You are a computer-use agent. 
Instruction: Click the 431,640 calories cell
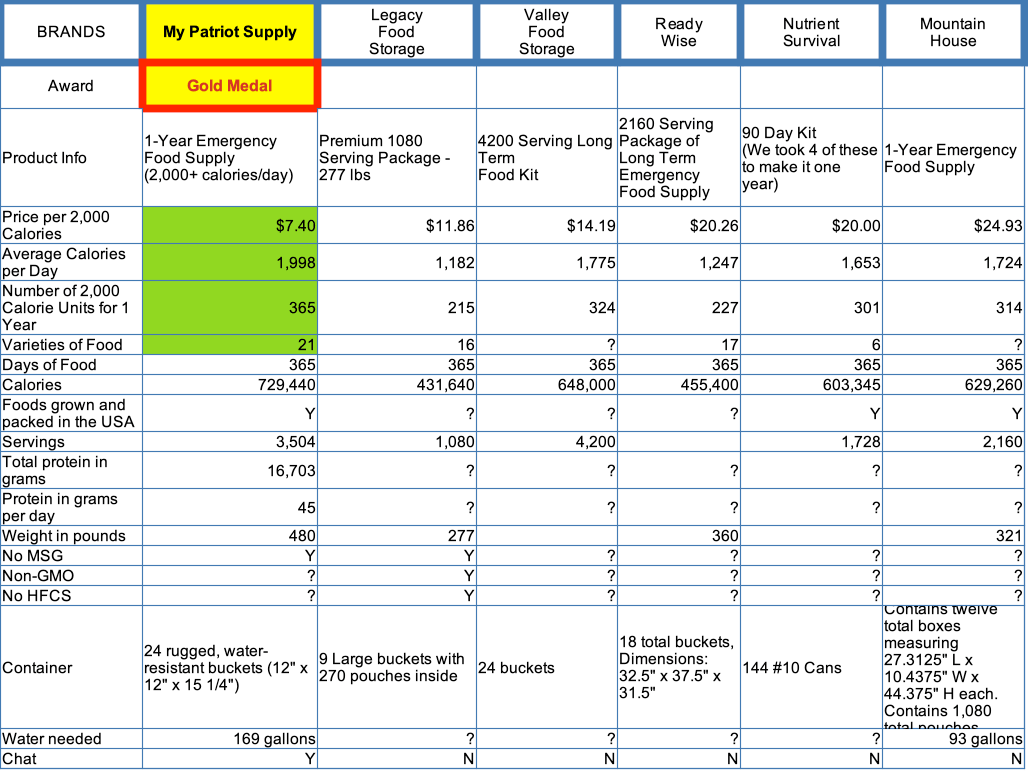[x=397, y=385]
